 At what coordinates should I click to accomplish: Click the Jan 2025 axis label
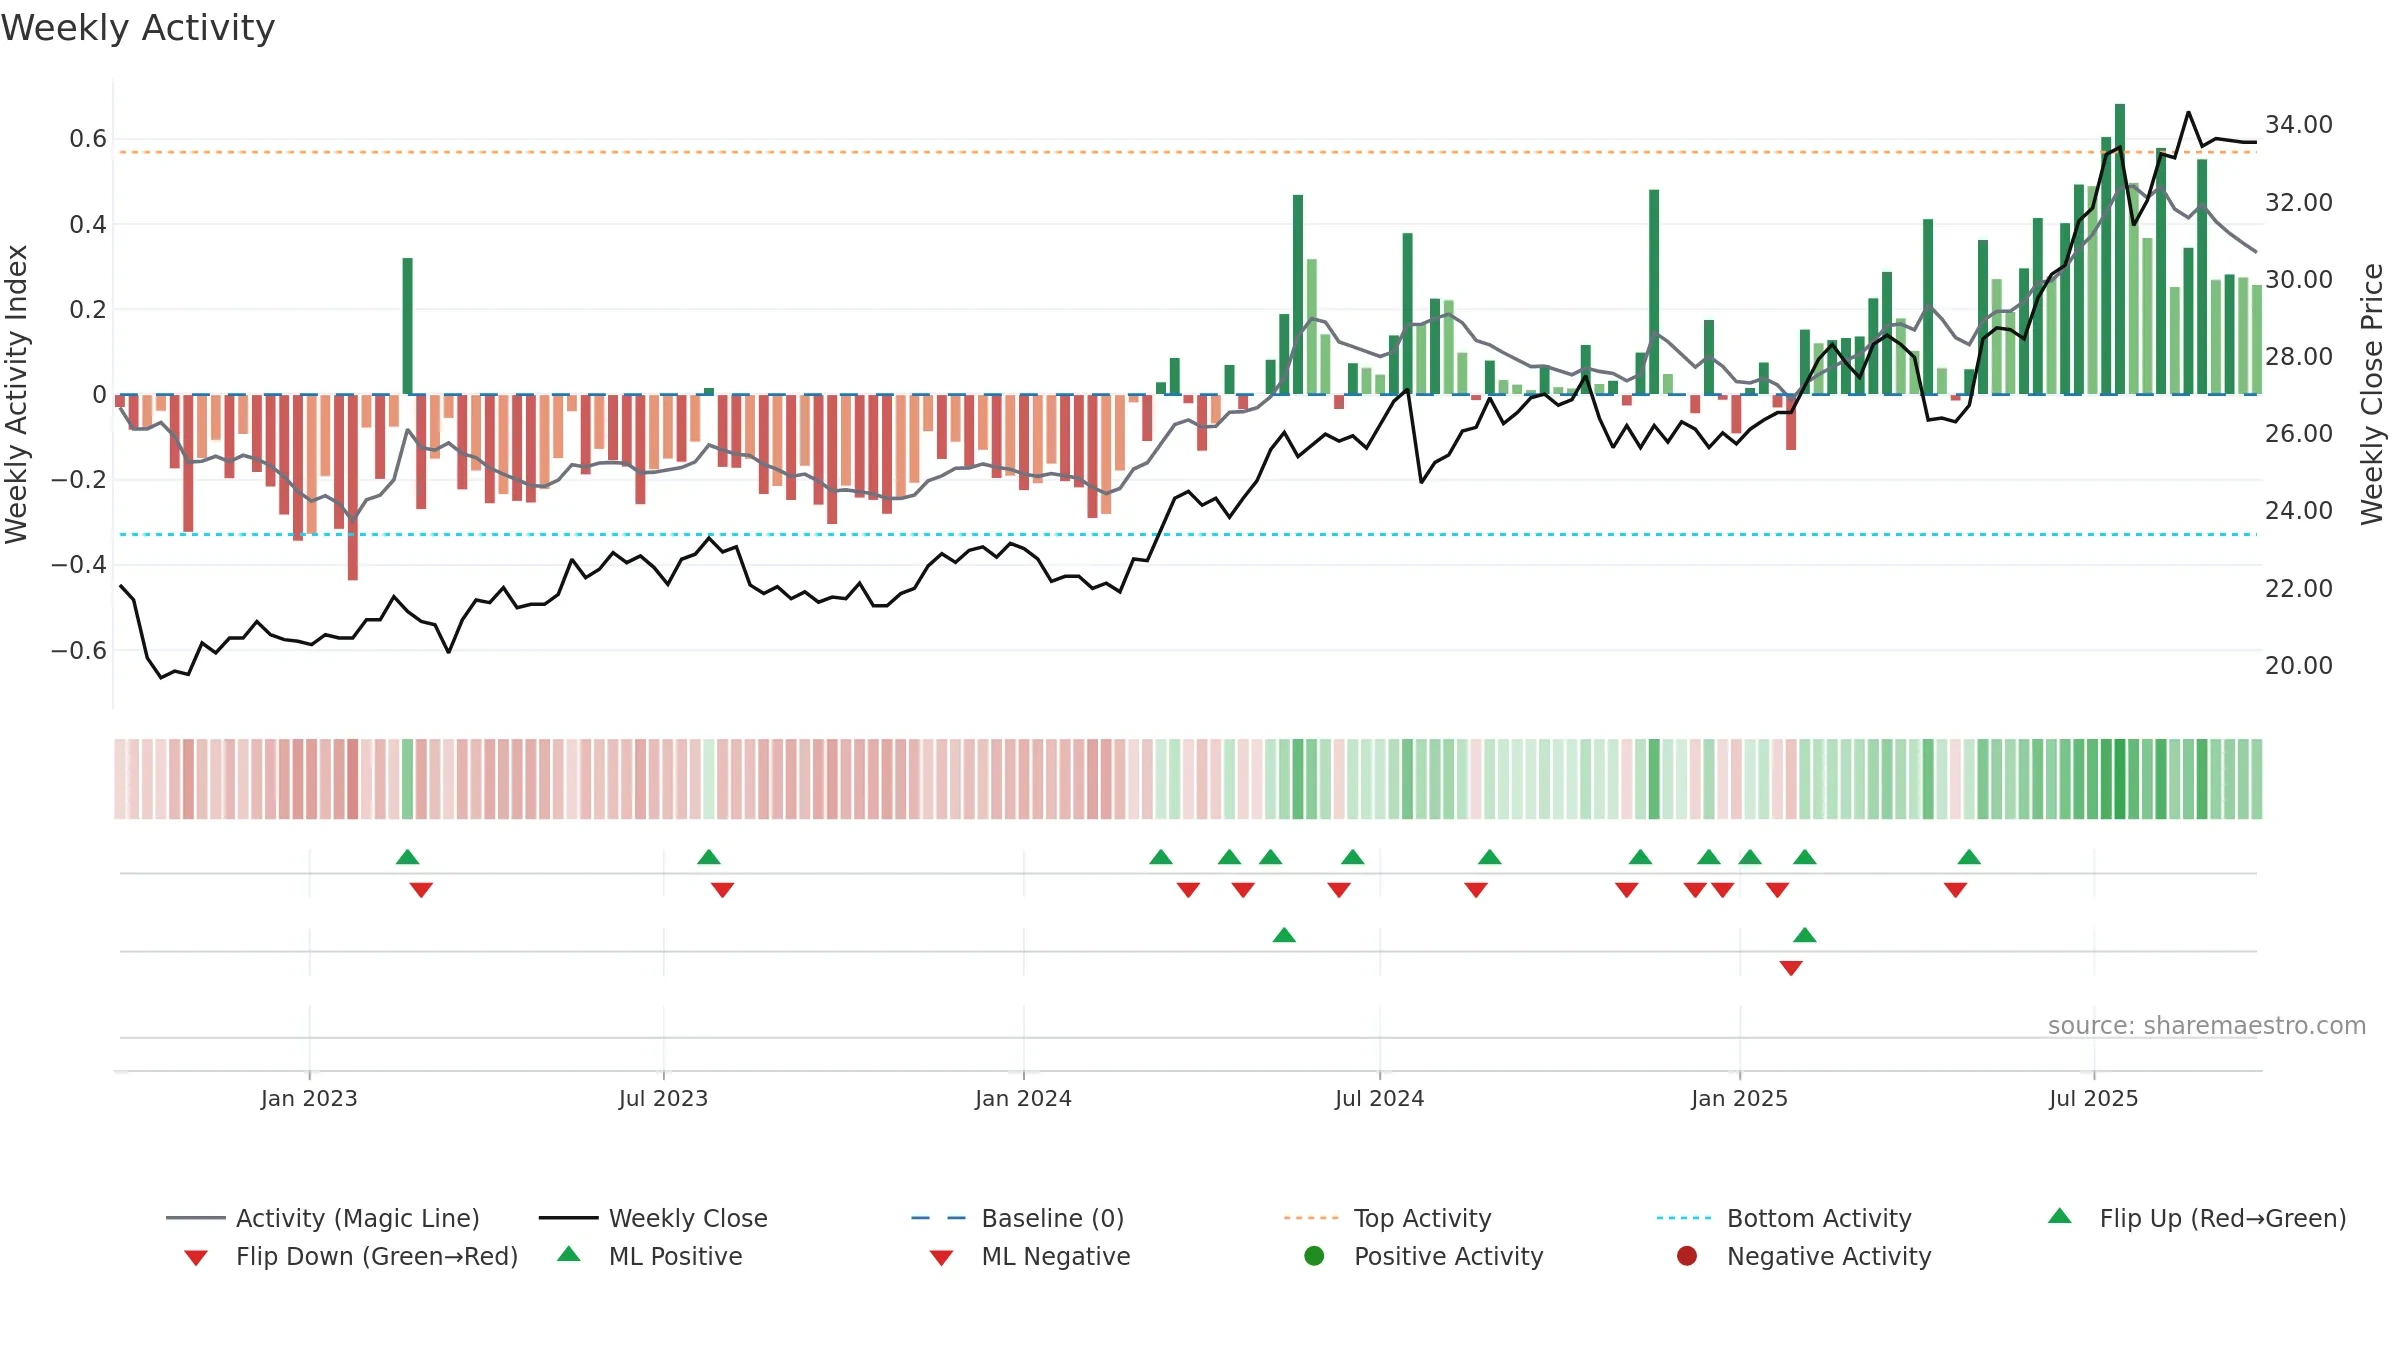click(1739, 1098)
